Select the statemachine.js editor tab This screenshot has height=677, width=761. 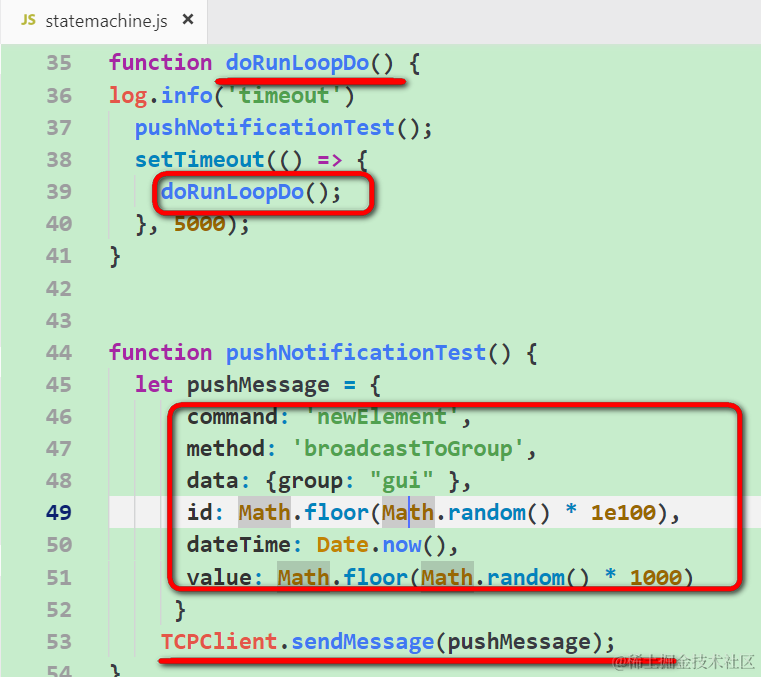point(104,21)
